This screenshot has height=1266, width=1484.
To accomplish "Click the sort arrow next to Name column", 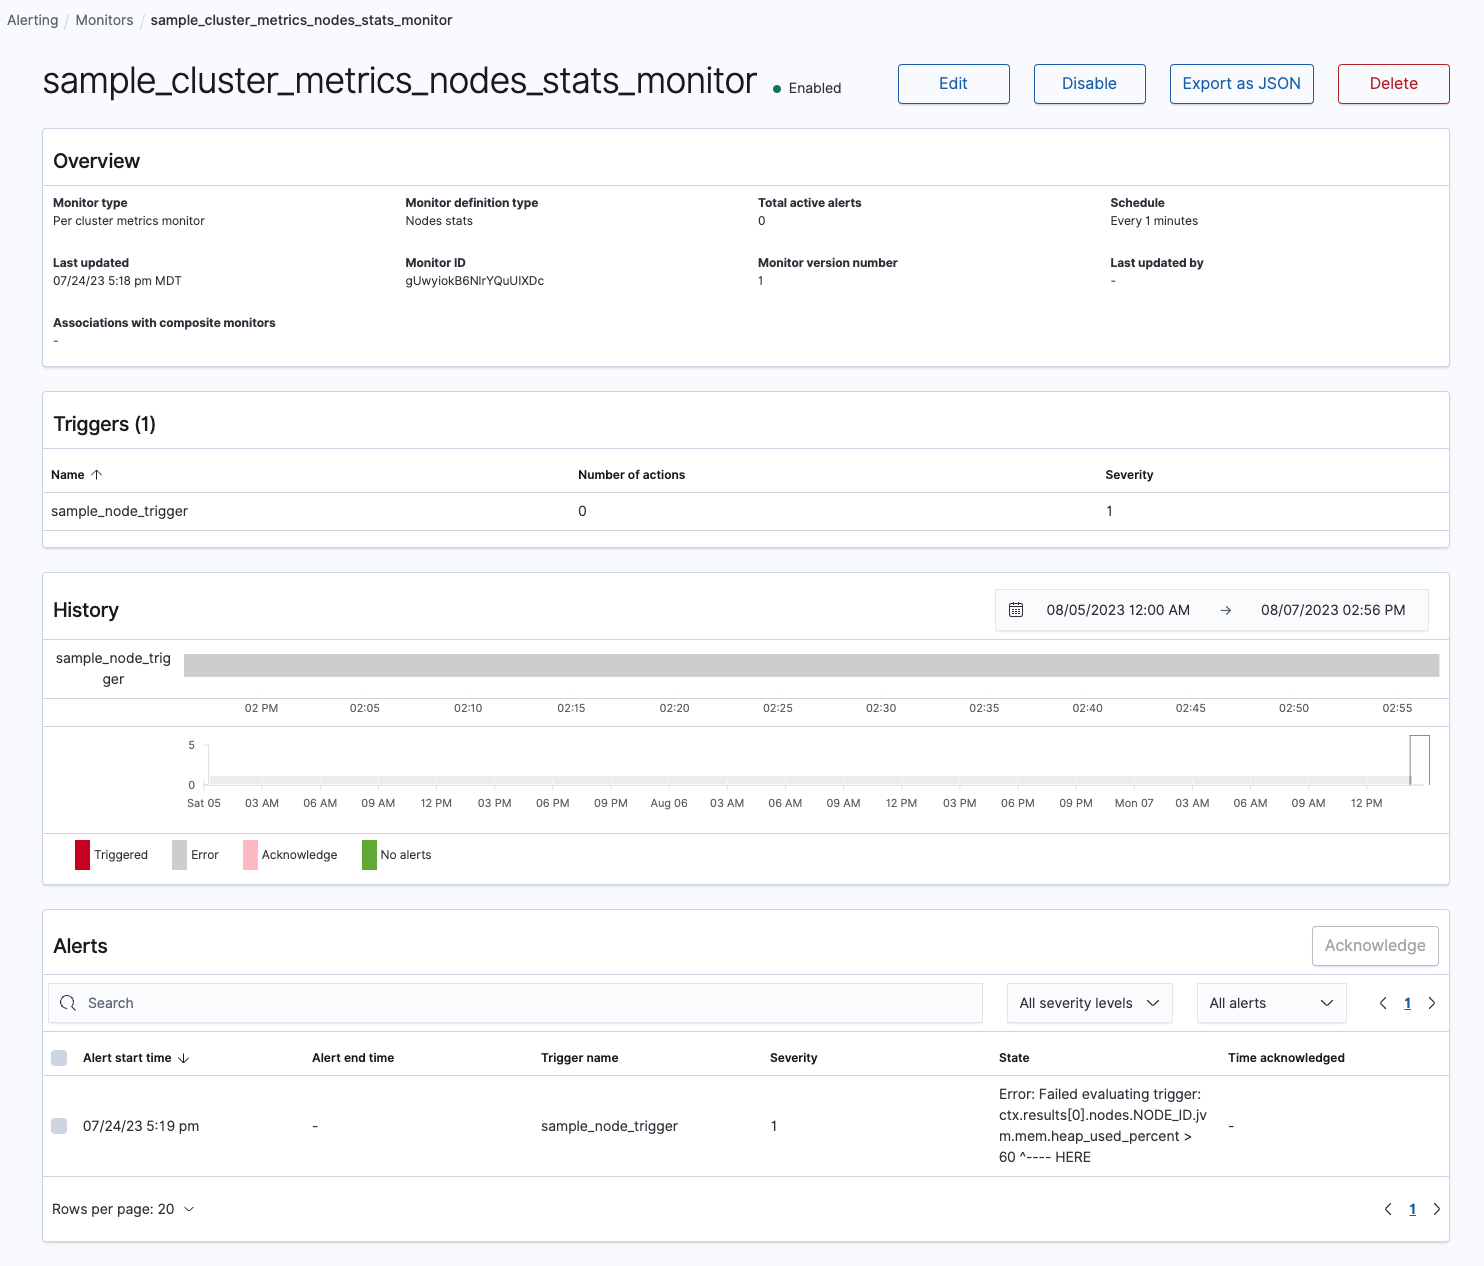I will pos(95,474).
